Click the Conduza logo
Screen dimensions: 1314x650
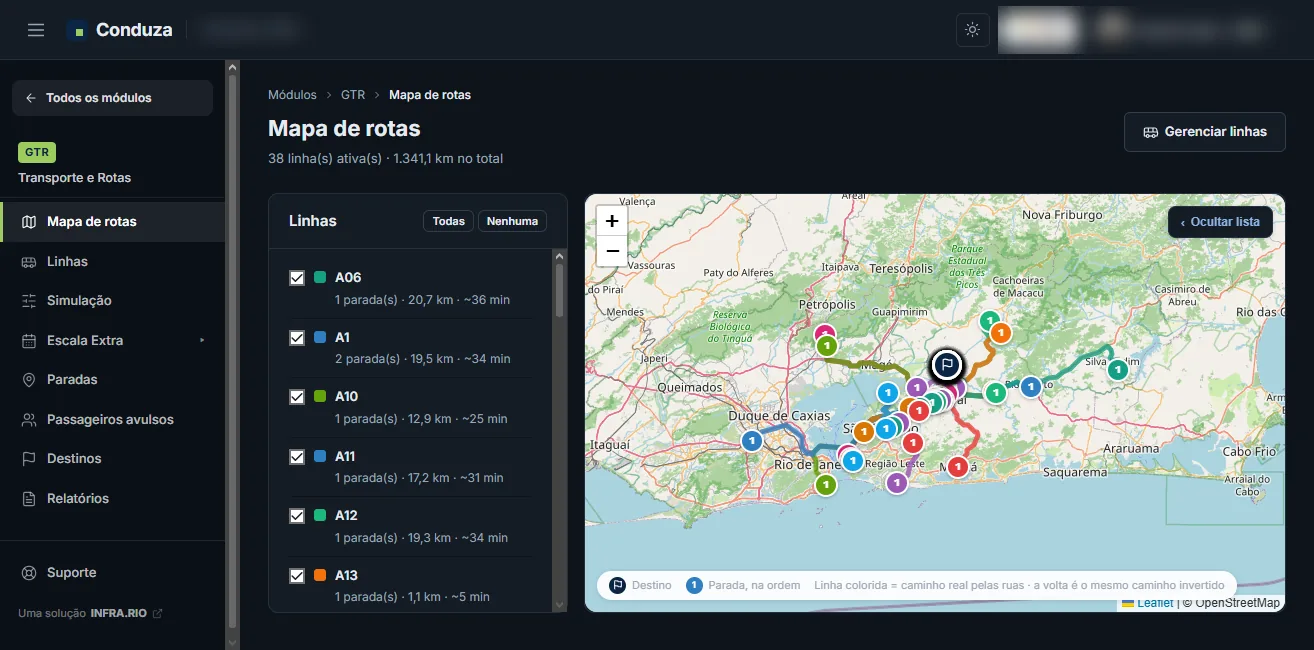pos(120,30)
